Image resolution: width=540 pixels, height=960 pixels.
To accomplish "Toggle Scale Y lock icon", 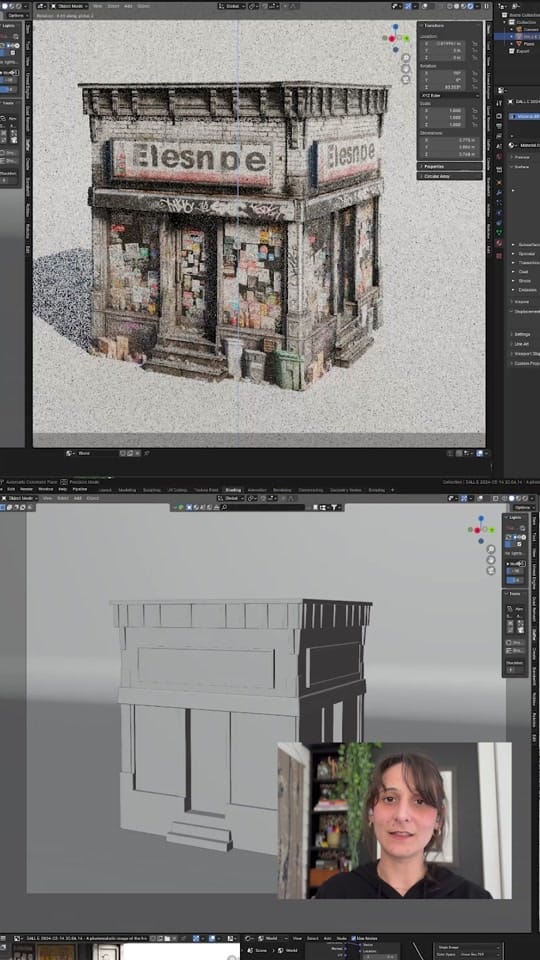I will 475,118.
